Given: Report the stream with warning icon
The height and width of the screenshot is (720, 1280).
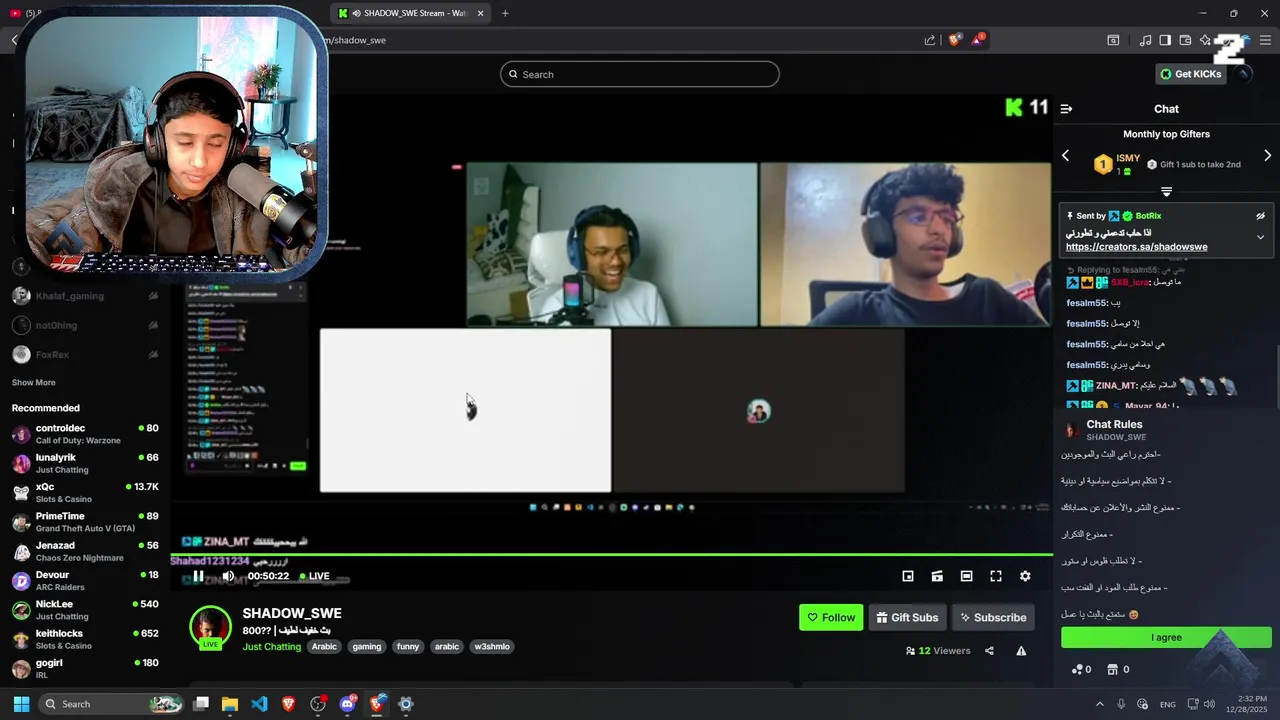Looking at the screenshot, I should click(x=1021, y=651).
